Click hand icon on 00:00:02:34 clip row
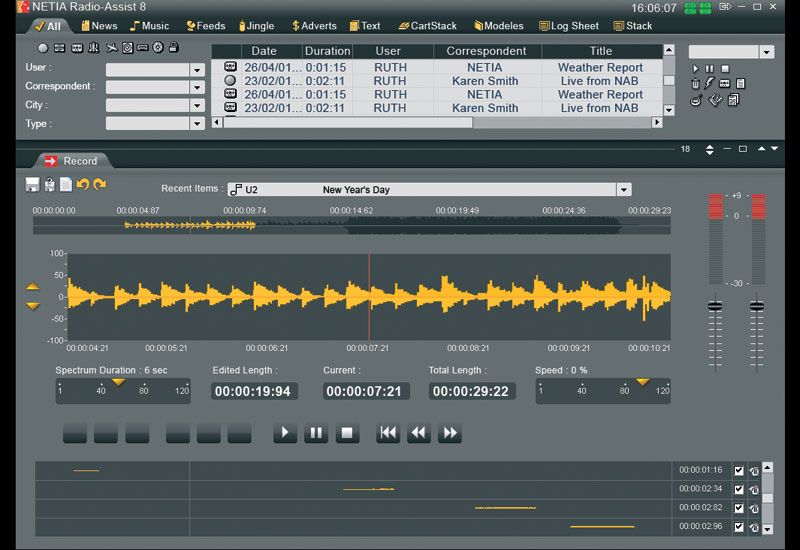Image resolution: width=800 pixels, height=550 pixels. click(x=754, y=490)
